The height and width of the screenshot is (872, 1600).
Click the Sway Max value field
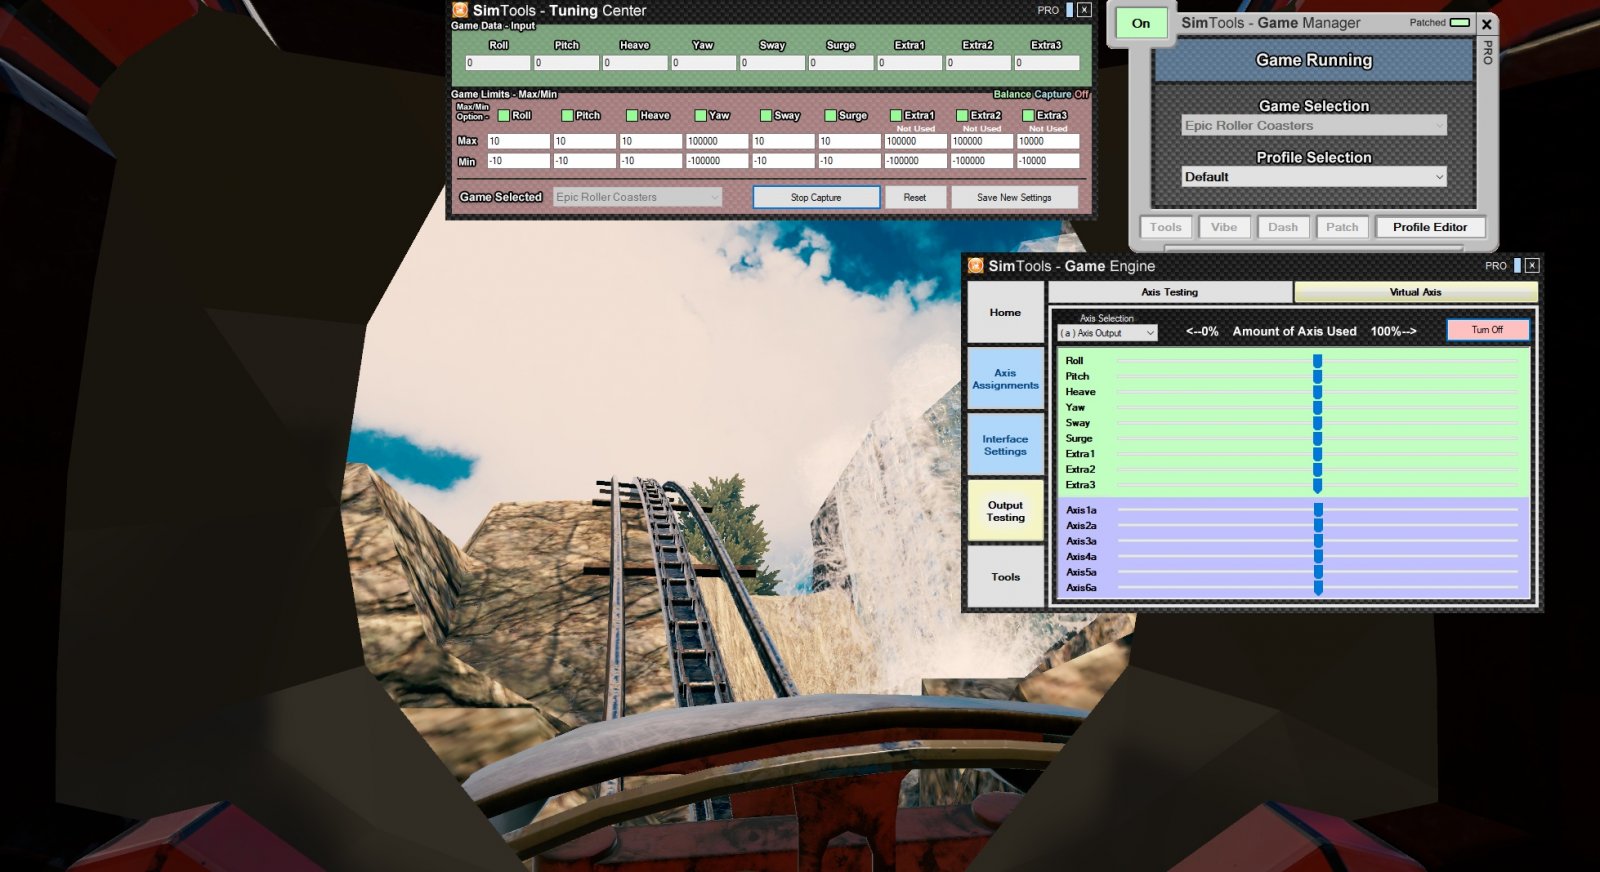(783, 141)
